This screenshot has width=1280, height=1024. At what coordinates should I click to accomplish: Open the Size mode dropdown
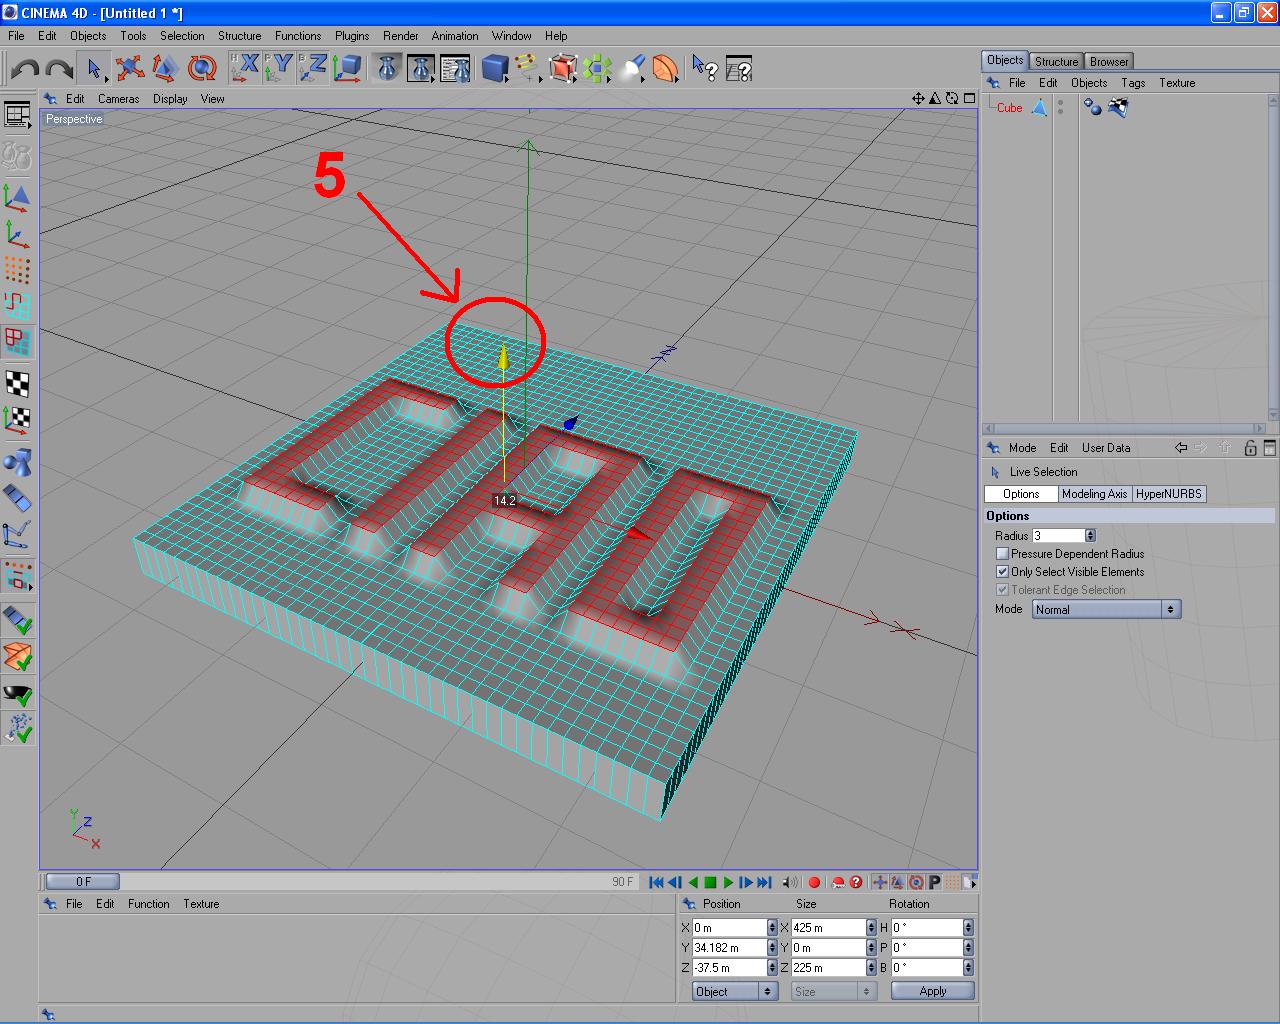(x=833, y=991)
